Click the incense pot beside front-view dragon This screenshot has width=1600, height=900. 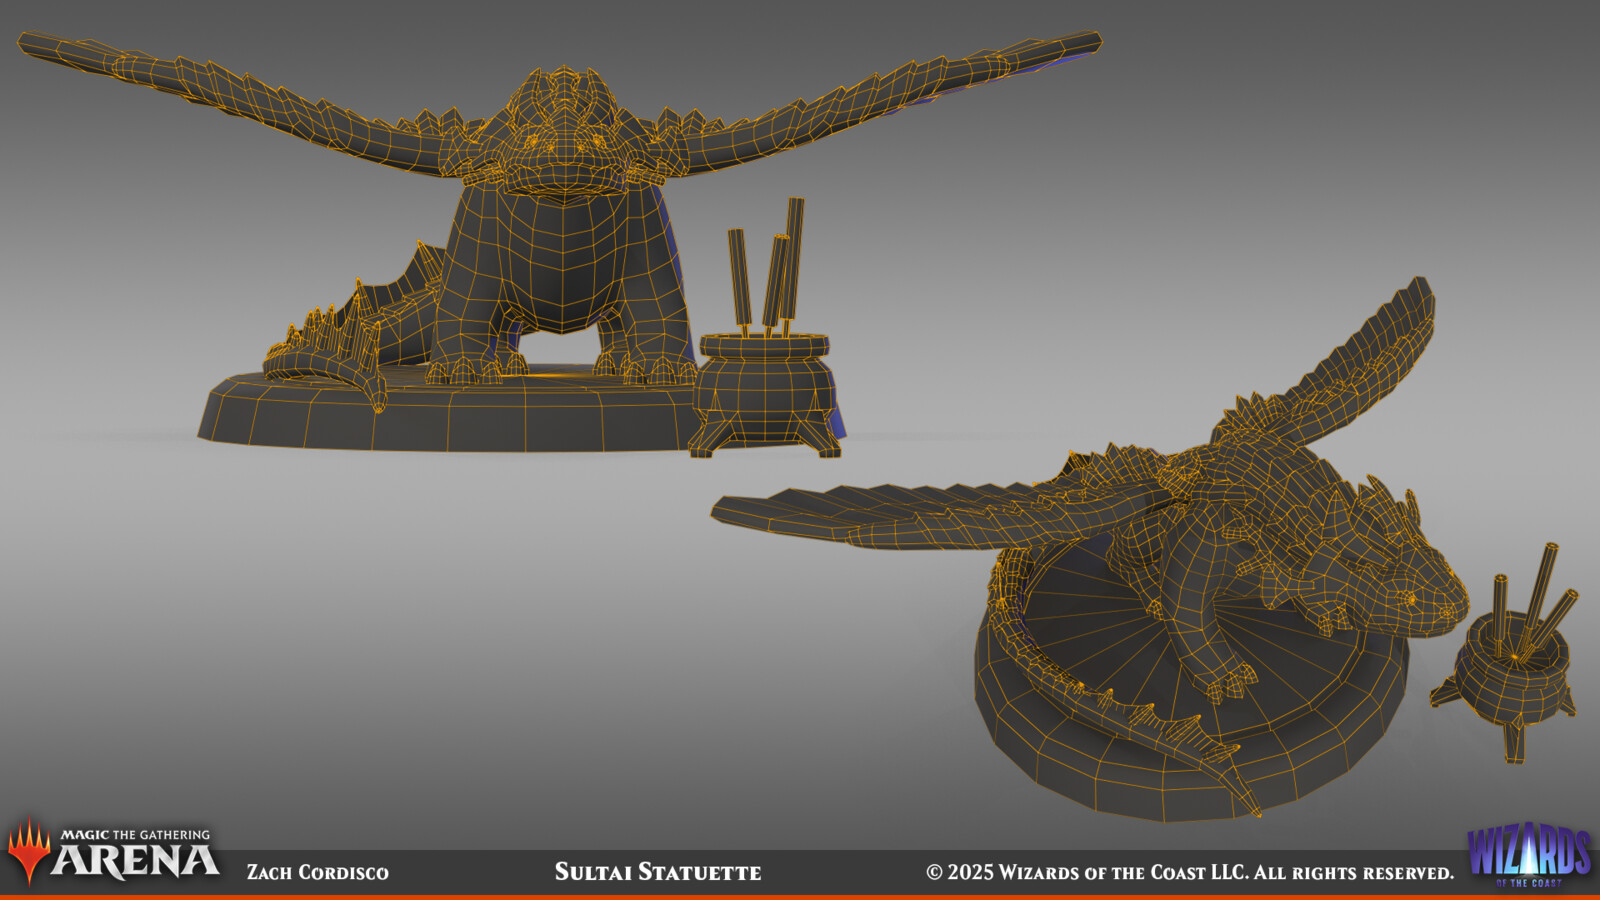766,328
